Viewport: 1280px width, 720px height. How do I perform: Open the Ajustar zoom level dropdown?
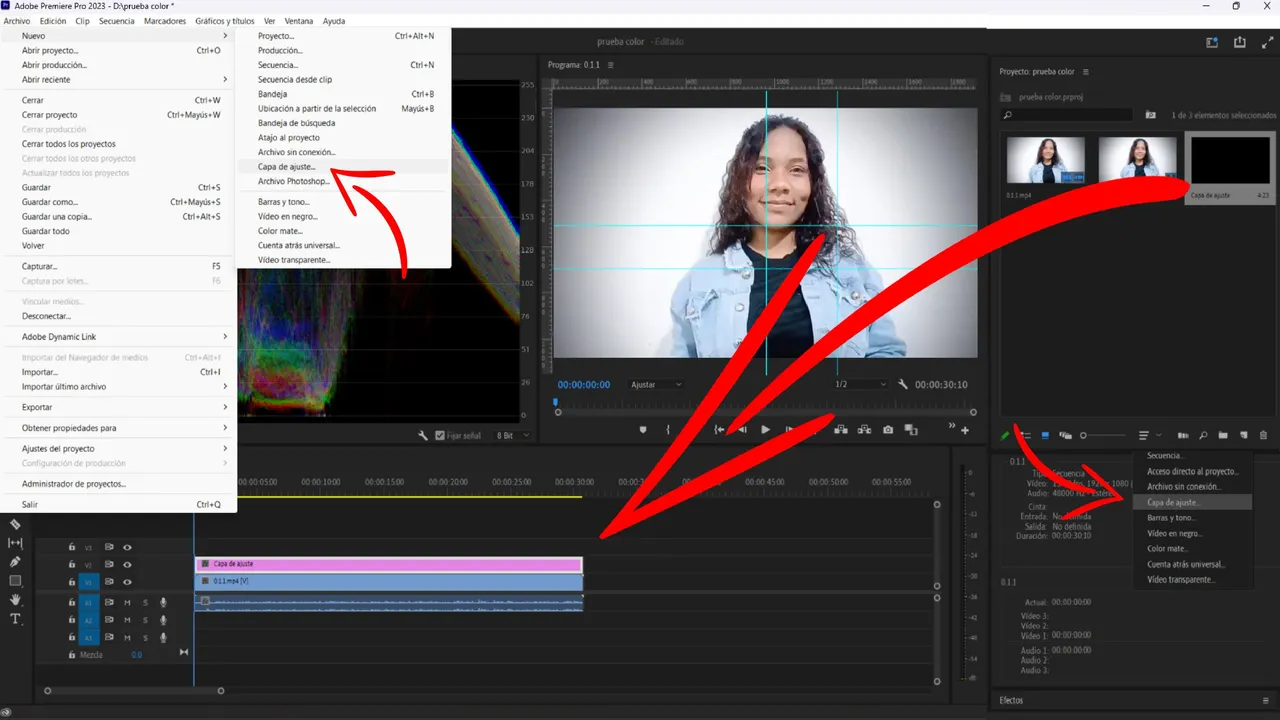pos(656,384)
